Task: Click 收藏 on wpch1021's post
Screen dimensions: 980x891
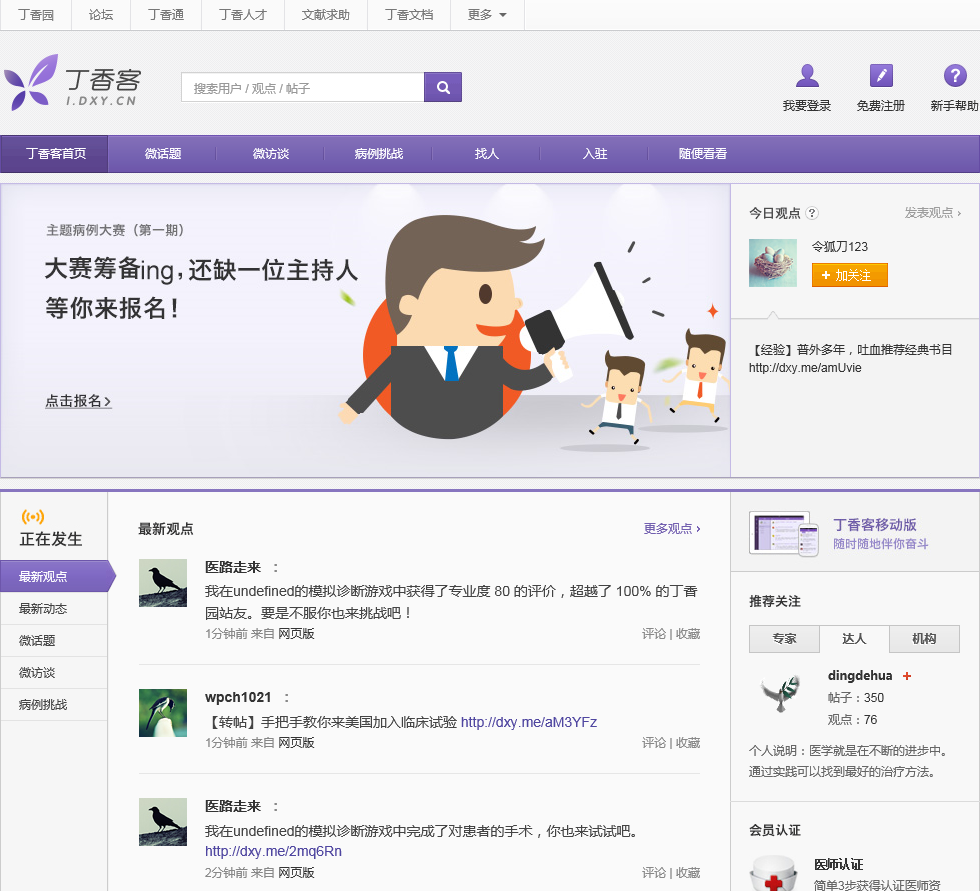Action: 688,743
